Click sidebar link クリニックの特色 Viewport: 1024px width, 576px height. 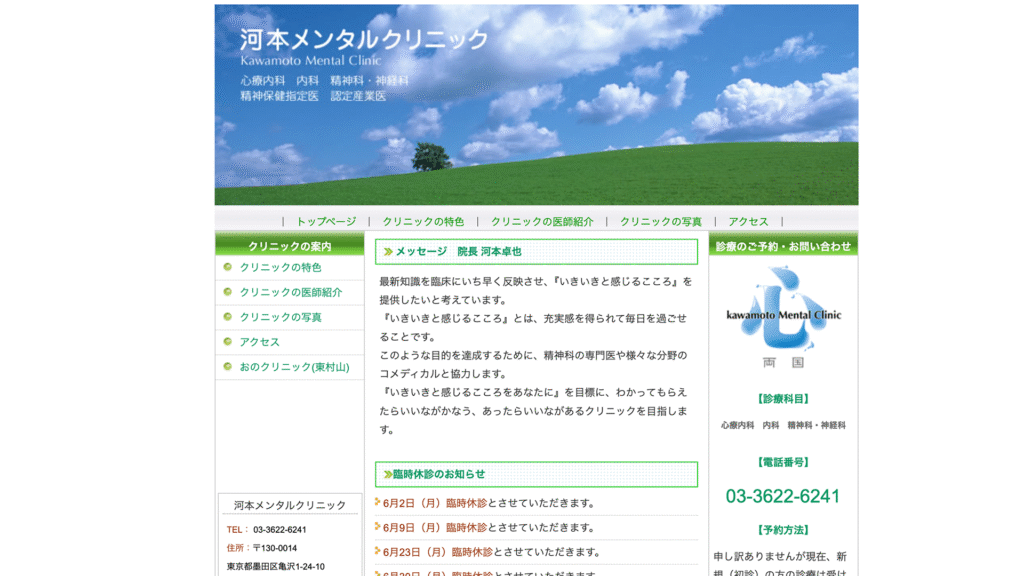(x=281, y=267)
